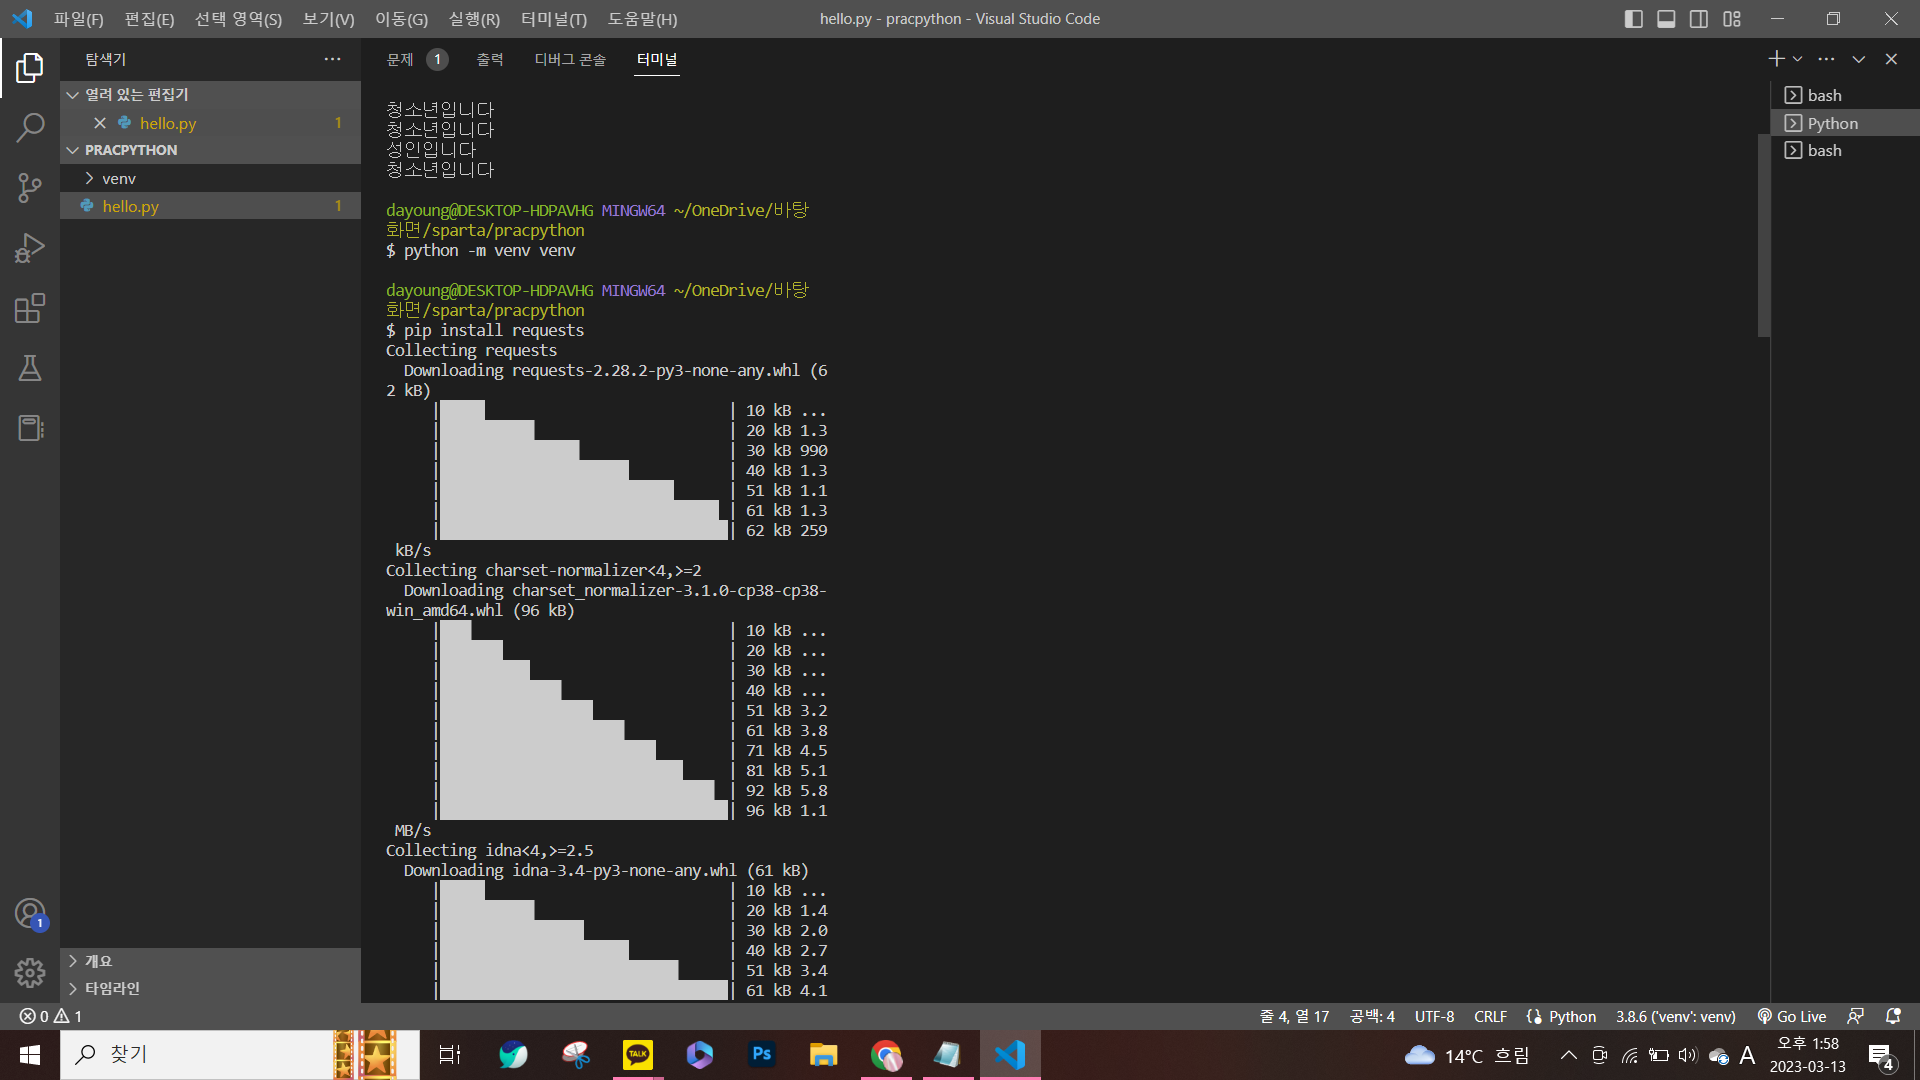
Task: Start Go Live server
Action: 1792,1016
